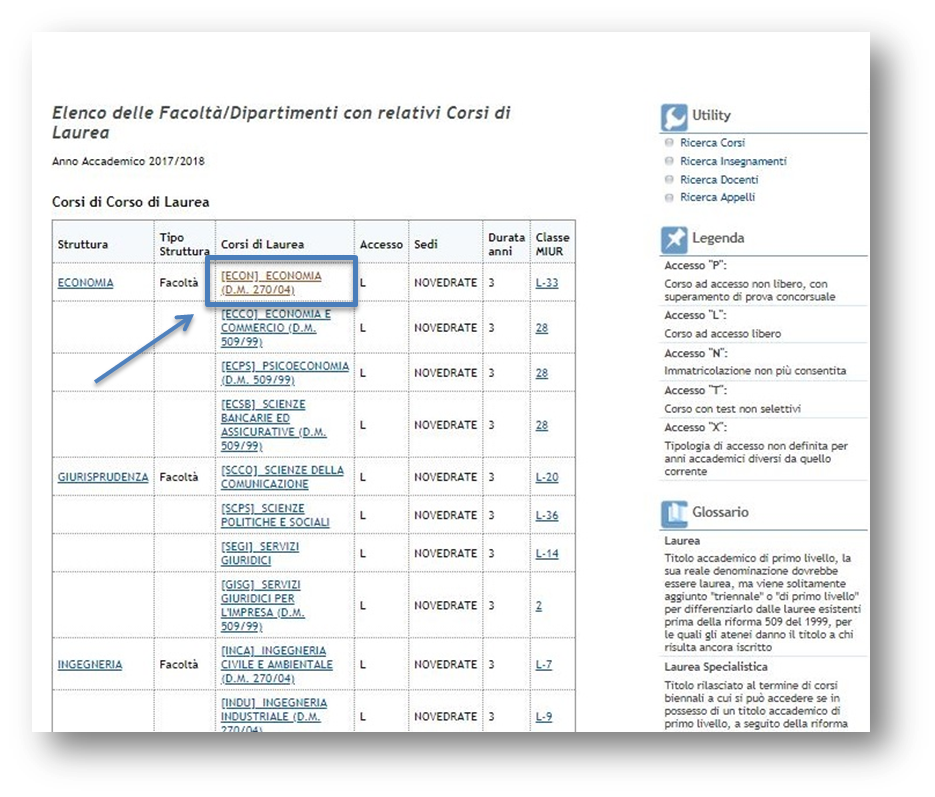This screenshot has height=797, width=935.
Task: Click the Classe MIUR column header
Action: pos(552,244)
